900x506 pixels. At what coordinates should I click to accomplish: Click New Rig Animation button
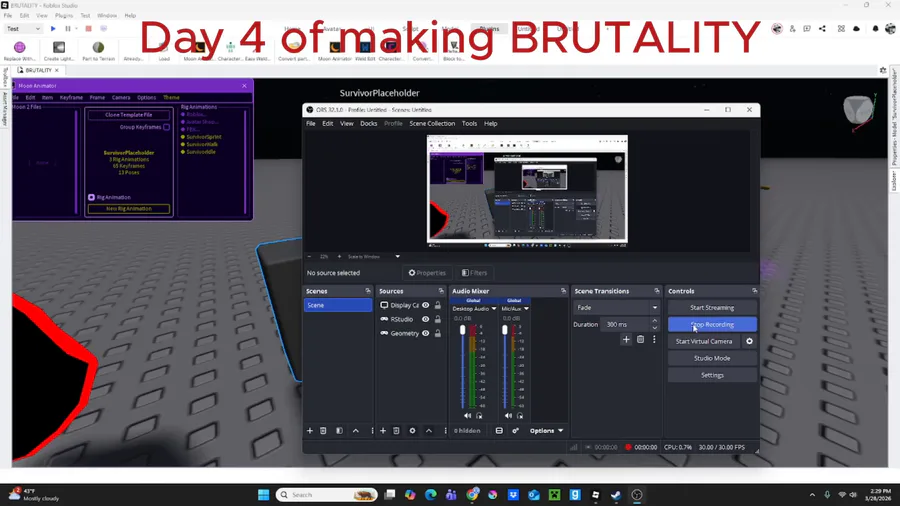129,209
